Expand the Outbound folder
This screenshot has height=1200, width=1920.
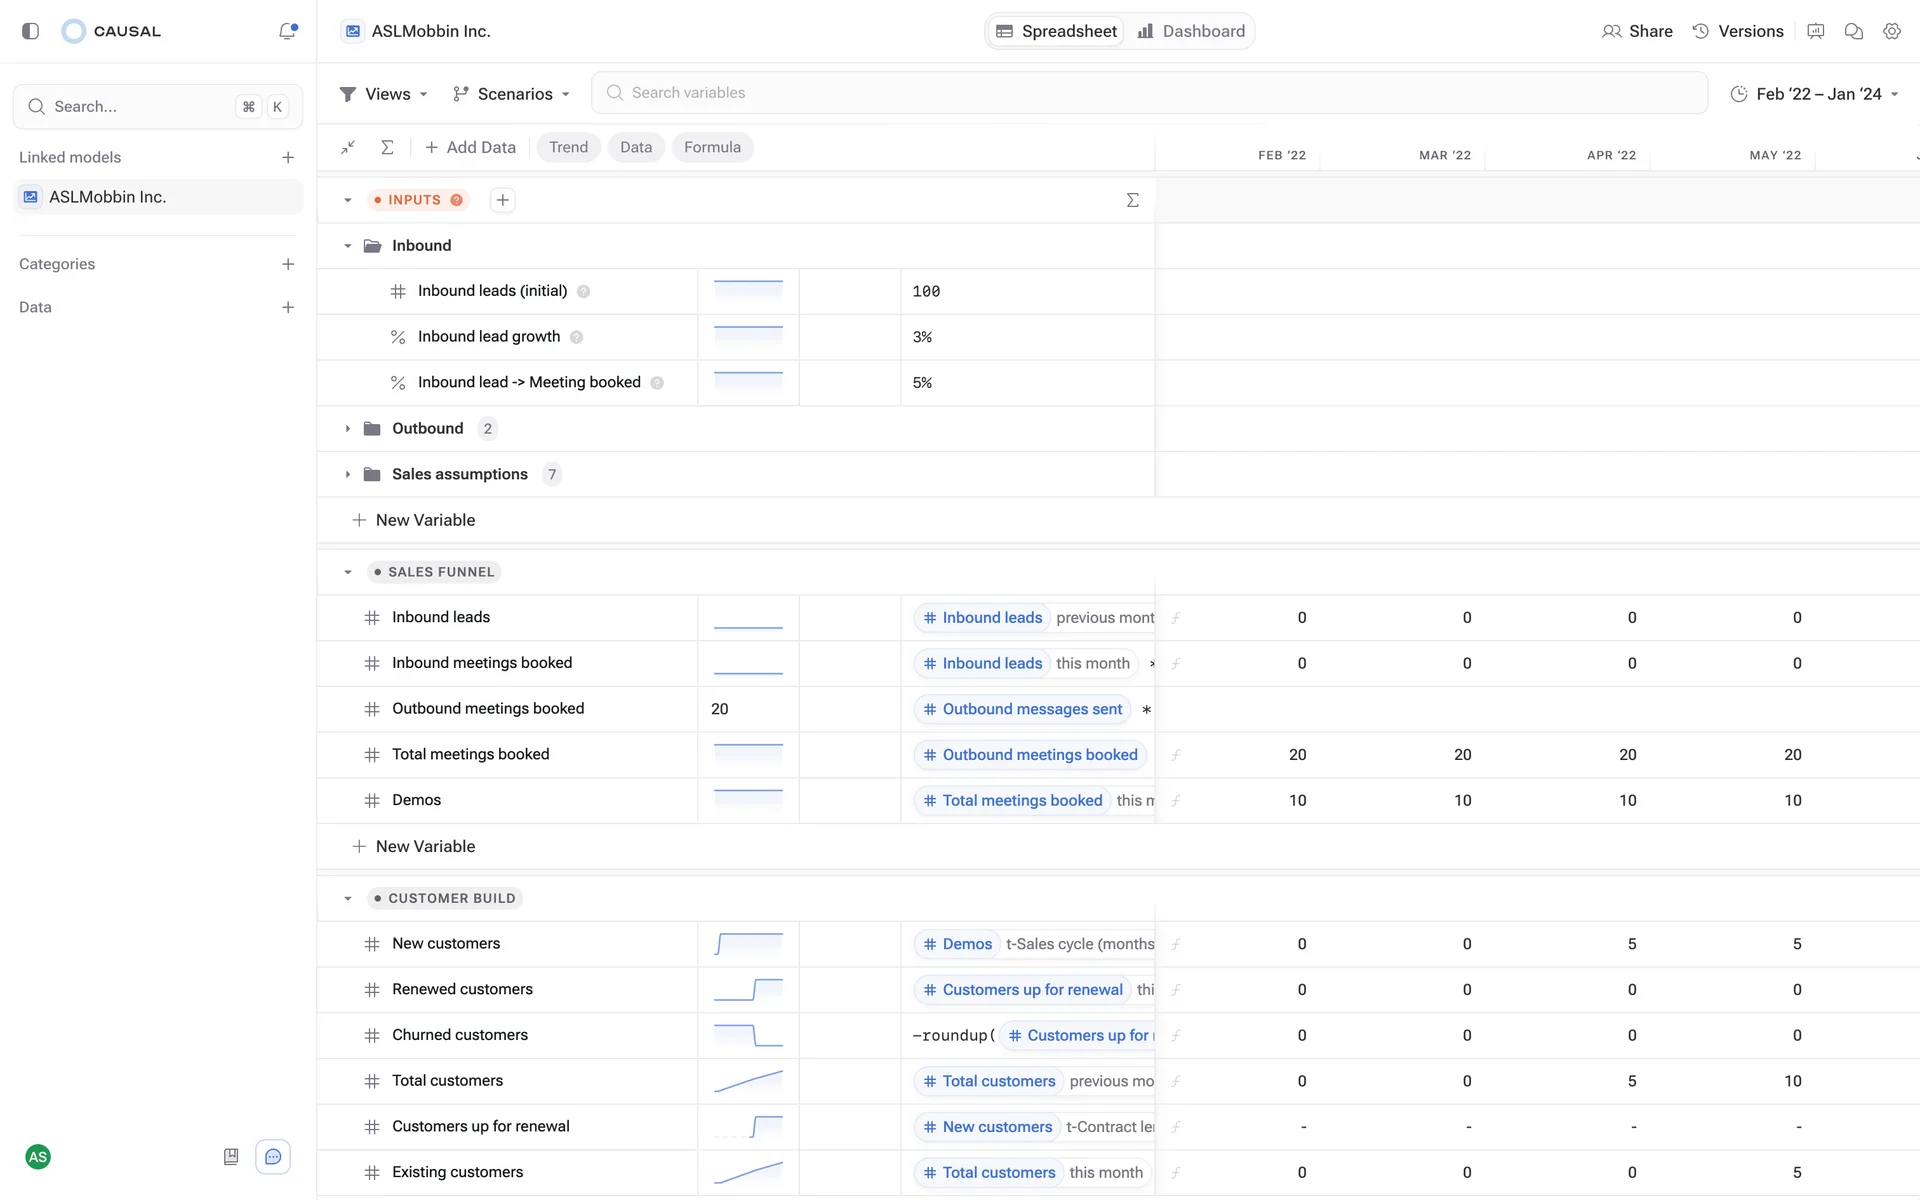348,429
